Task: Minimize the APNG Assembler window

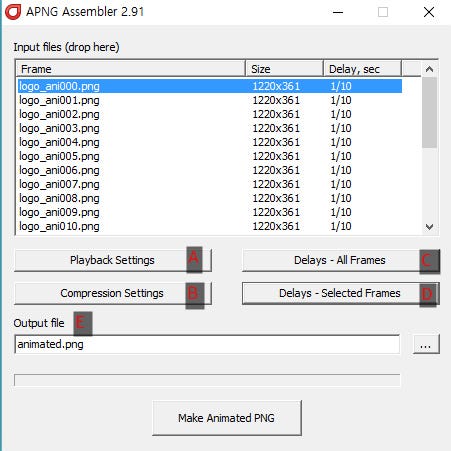Action: point(338,12)
